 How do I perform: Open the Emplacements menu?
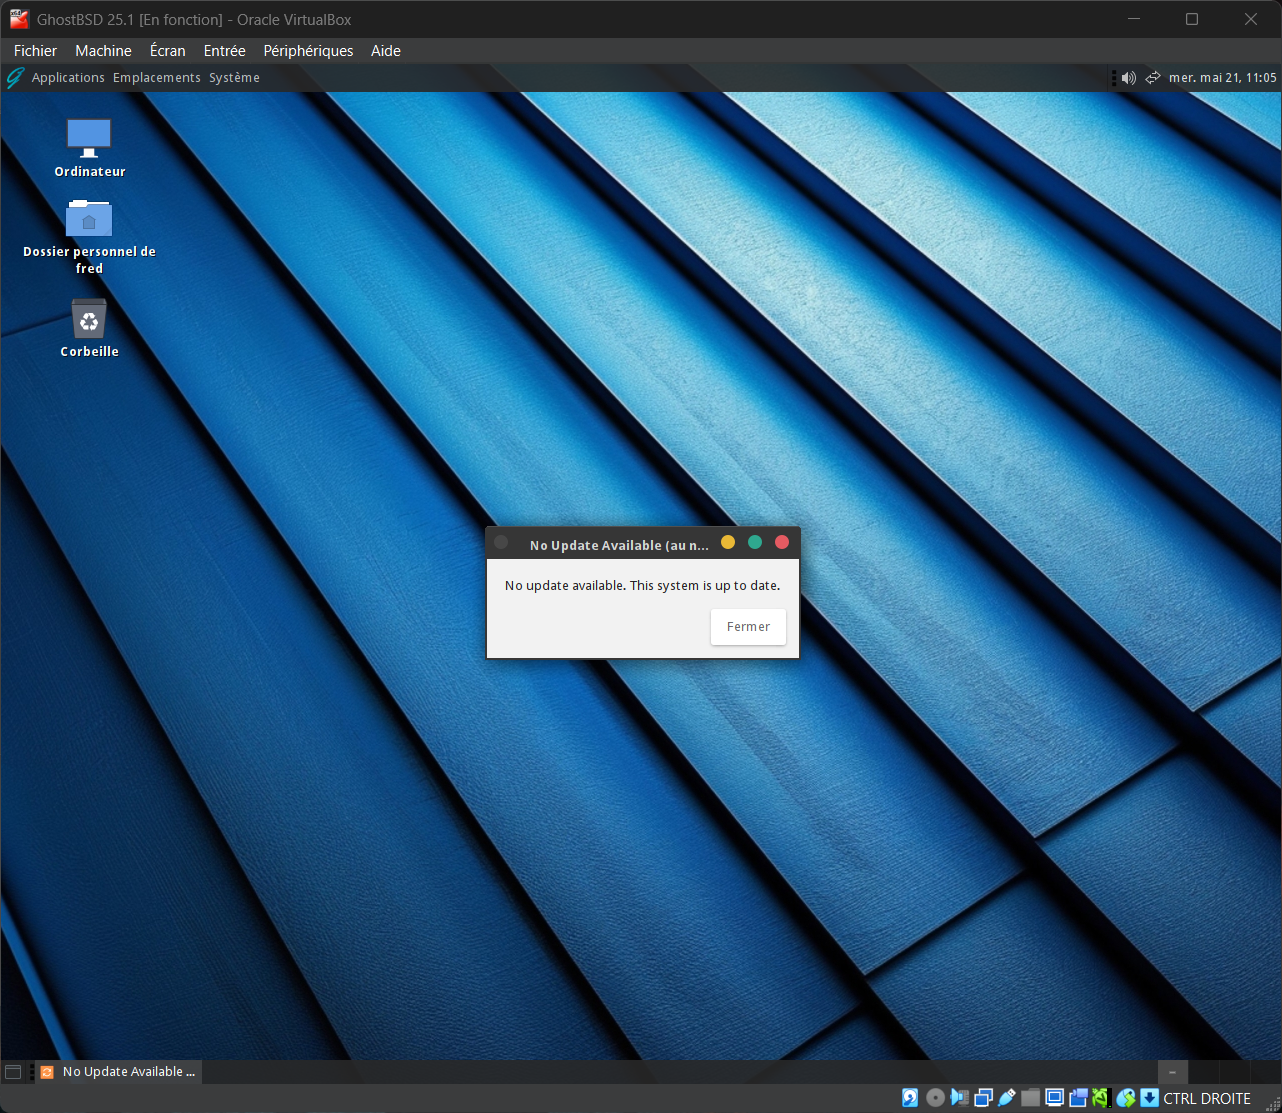(x=157, y=78)
